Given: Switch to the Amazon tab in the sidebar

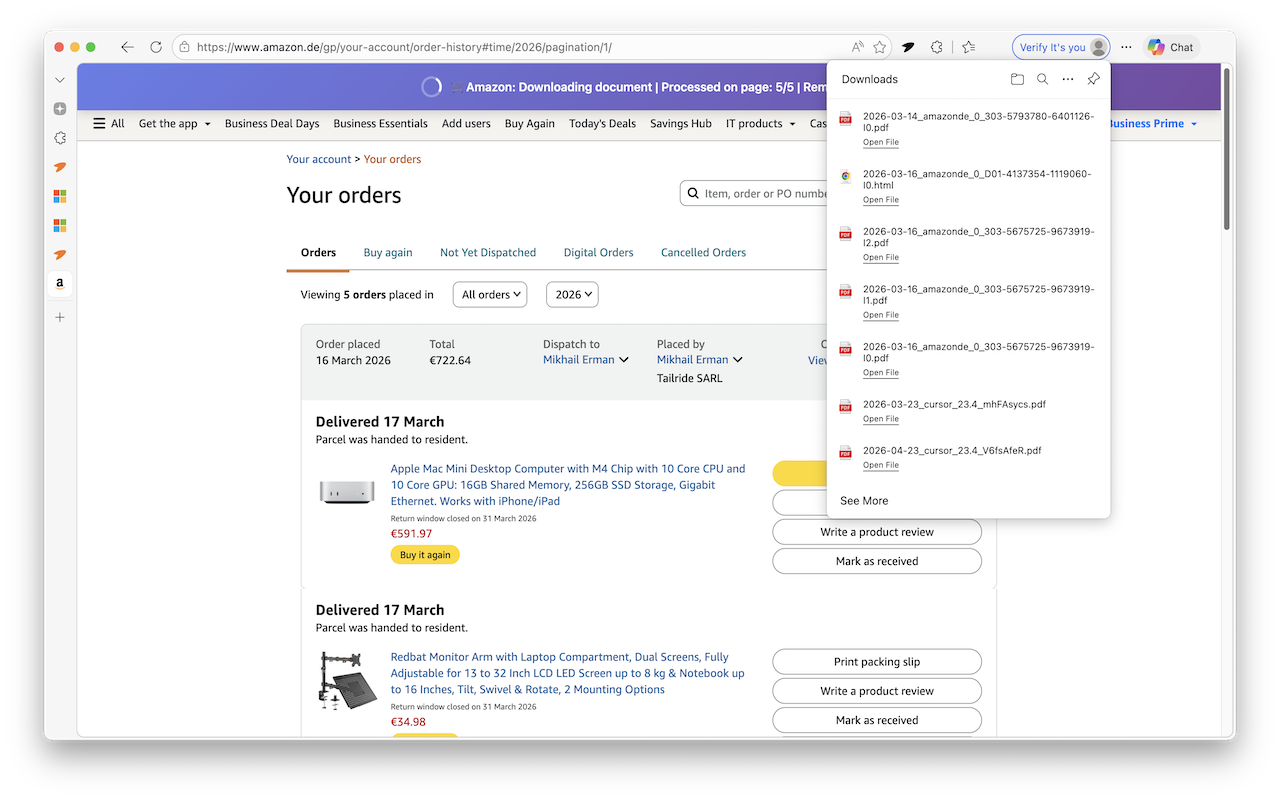Looking at the screenshot, I should tap(60, 284).
